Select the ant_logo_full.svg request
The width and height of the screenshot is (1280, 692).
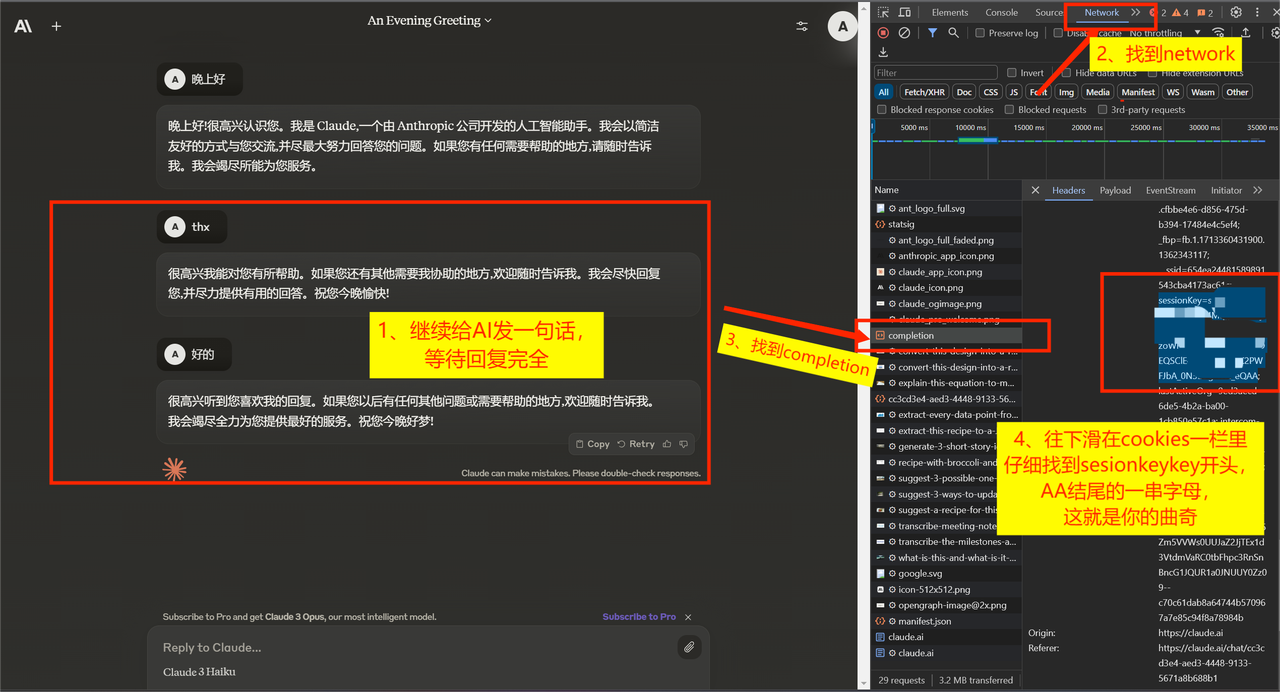coord(947,208)
